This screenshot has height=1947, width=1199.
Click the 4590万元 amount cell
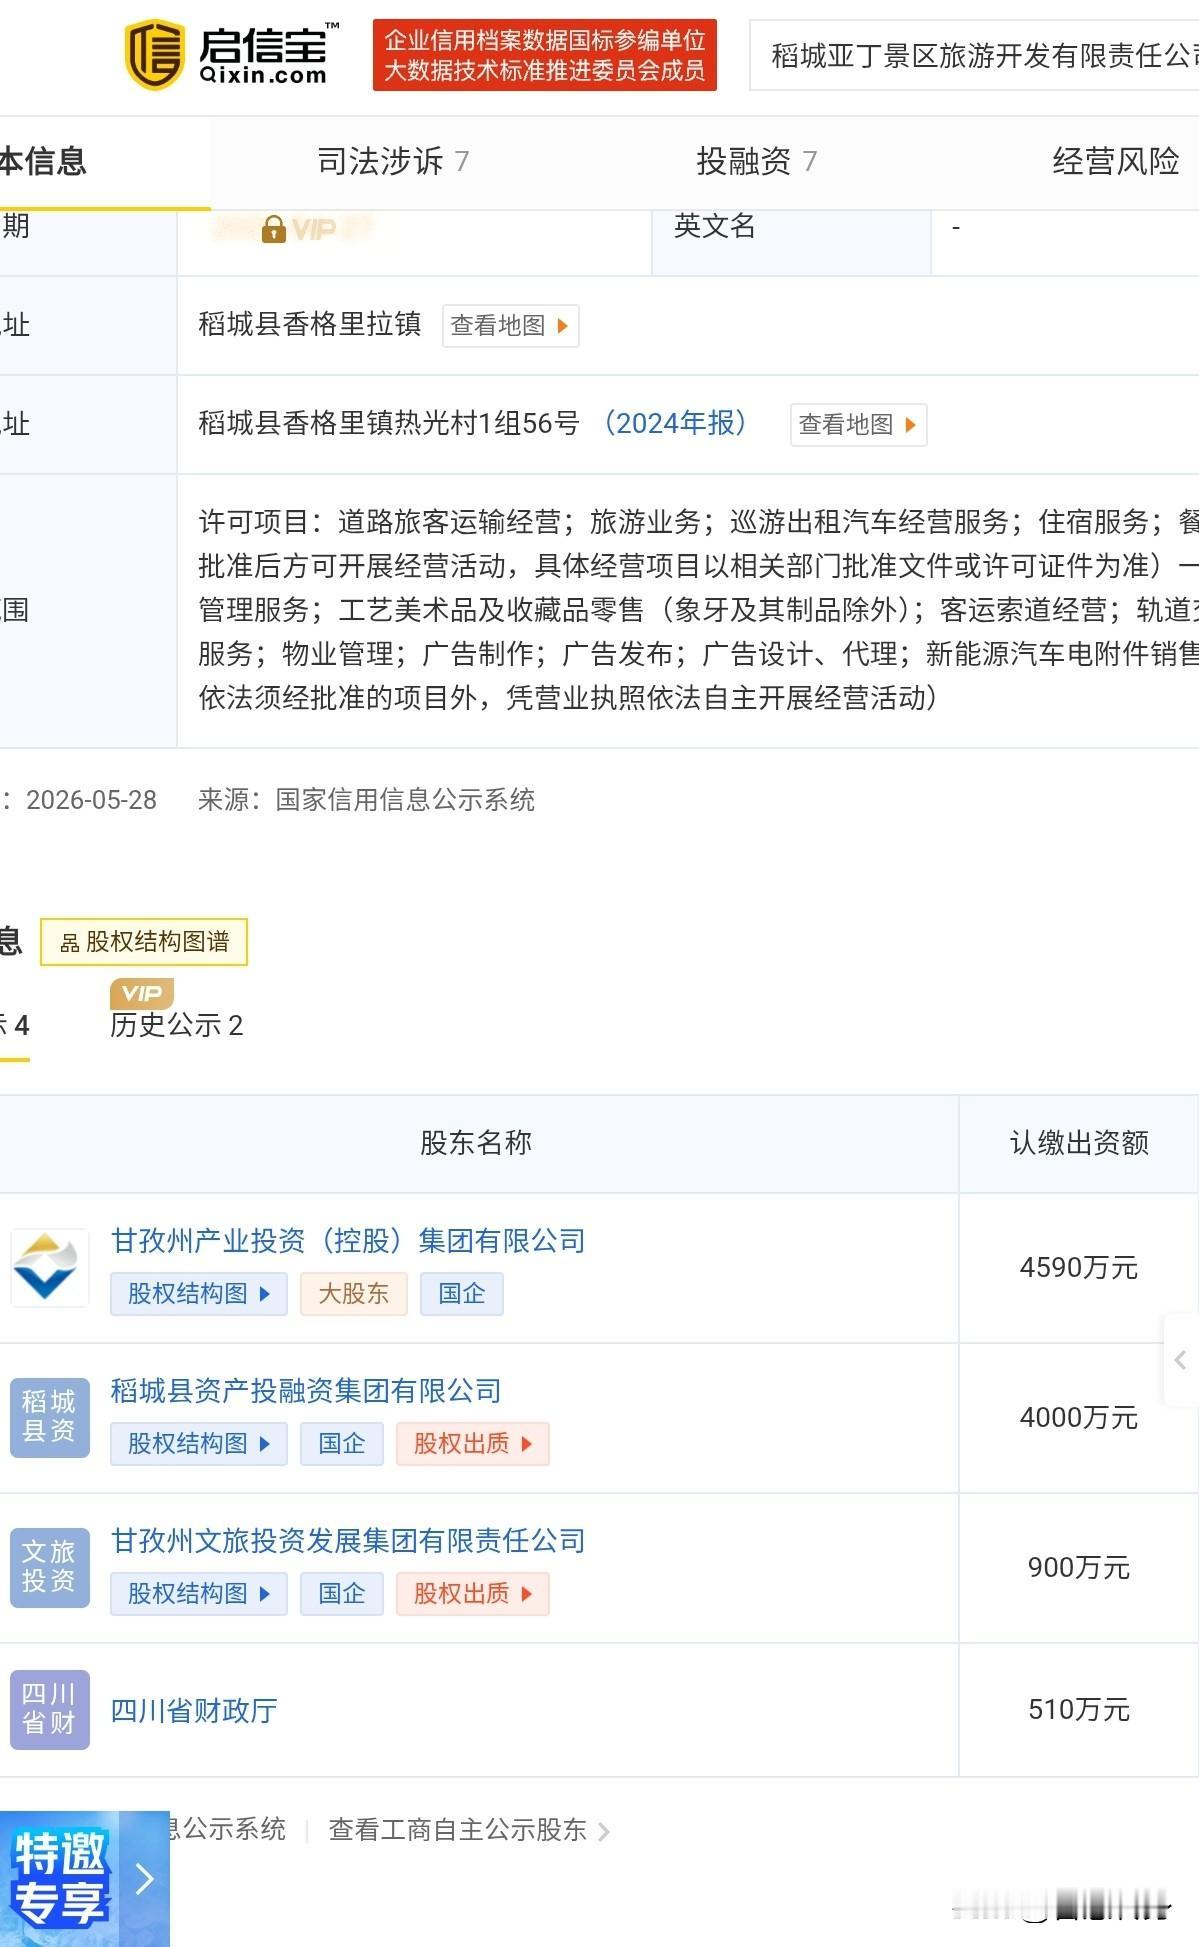1079,1268
